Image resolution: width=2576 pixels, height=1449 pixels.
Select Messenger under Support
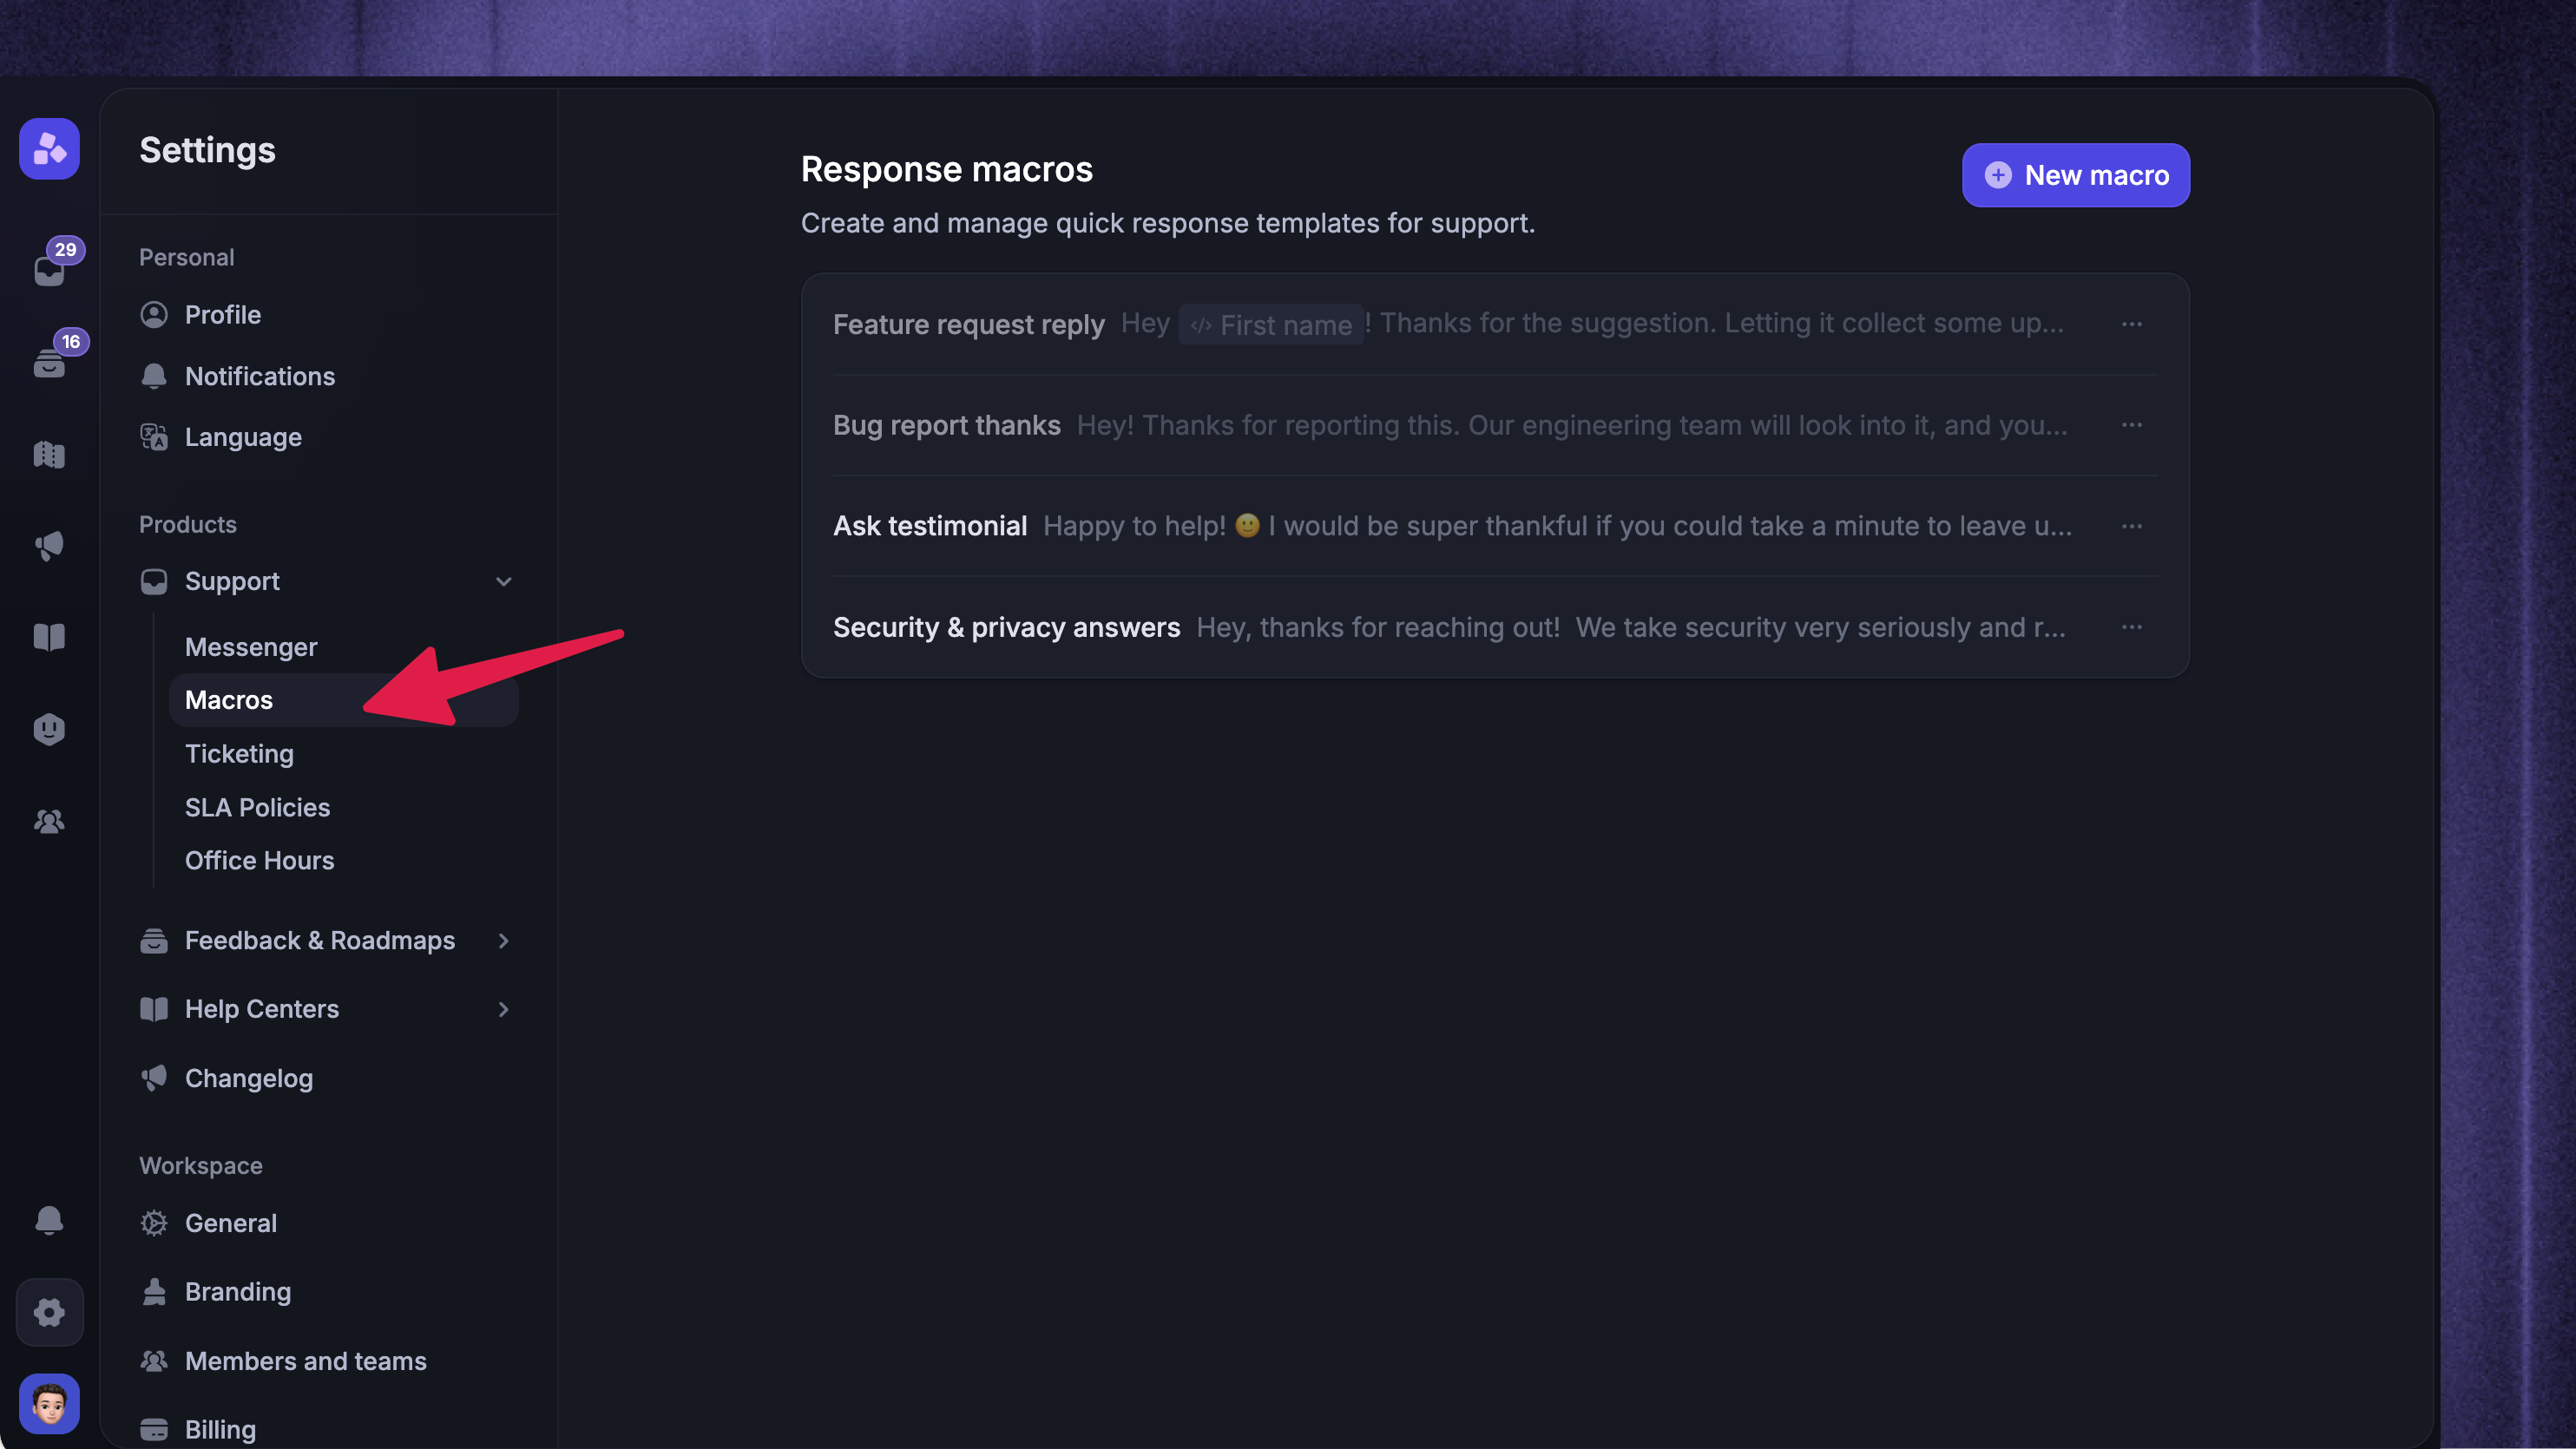(x=251, y=647)
